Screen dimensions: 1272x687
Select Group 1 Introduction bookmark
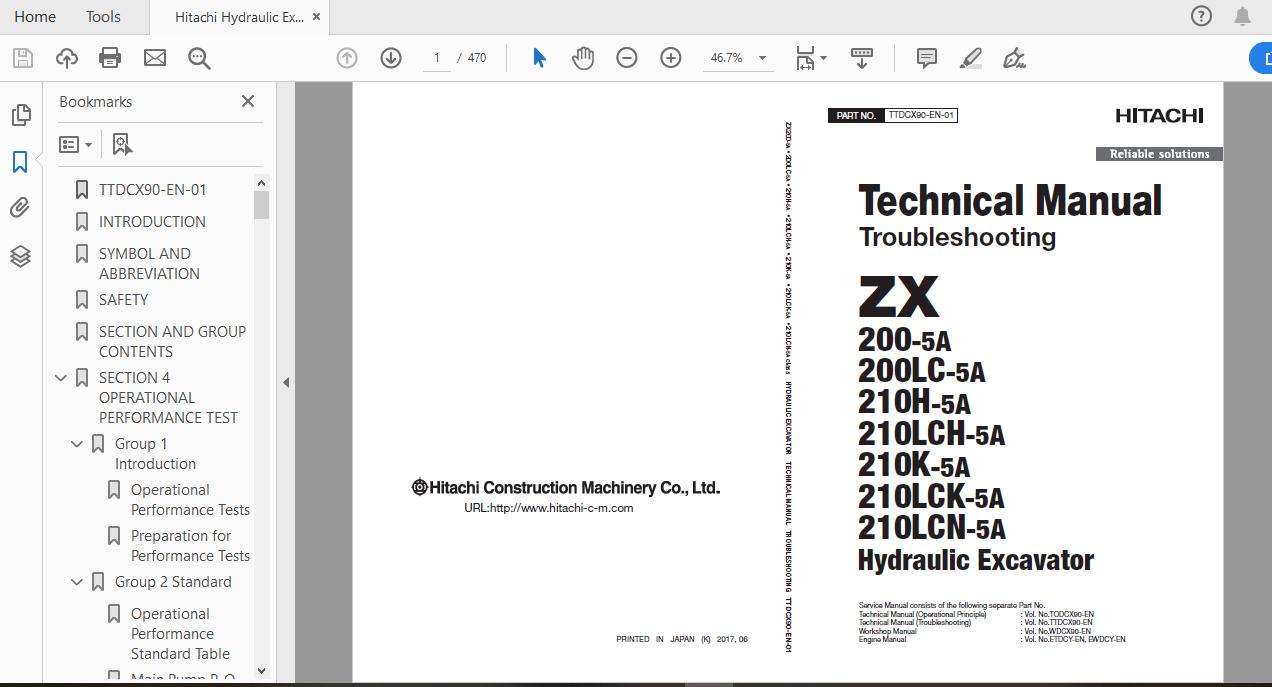point(155,453)
